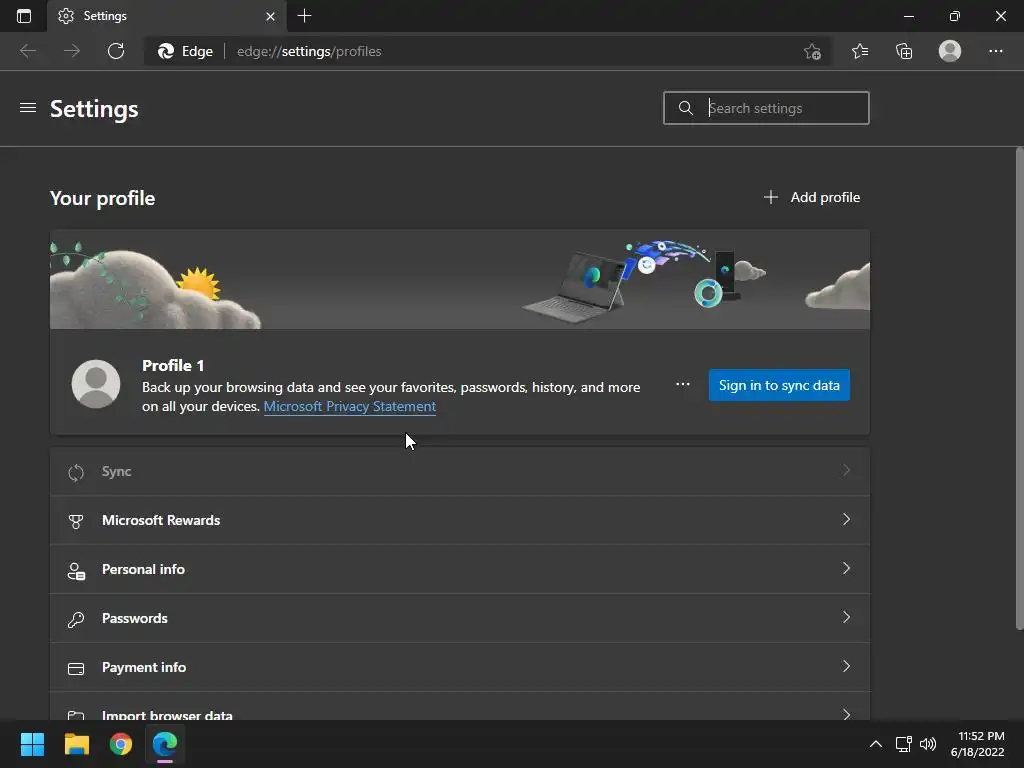The image size is (1024, 768).
Task: Click Microsoft Edge taskbar icon
Action: pyautogui.click(x=165, y=744)
